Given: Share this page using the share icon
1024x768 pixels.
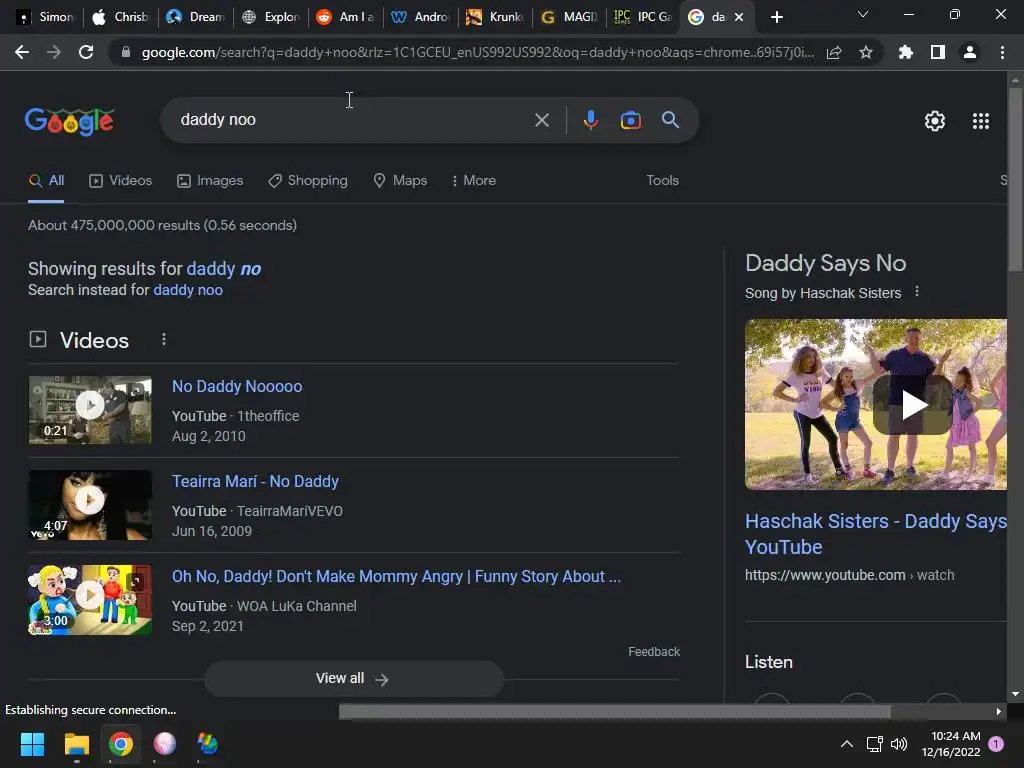Looking at the screenshot, I should pos(834,52).
